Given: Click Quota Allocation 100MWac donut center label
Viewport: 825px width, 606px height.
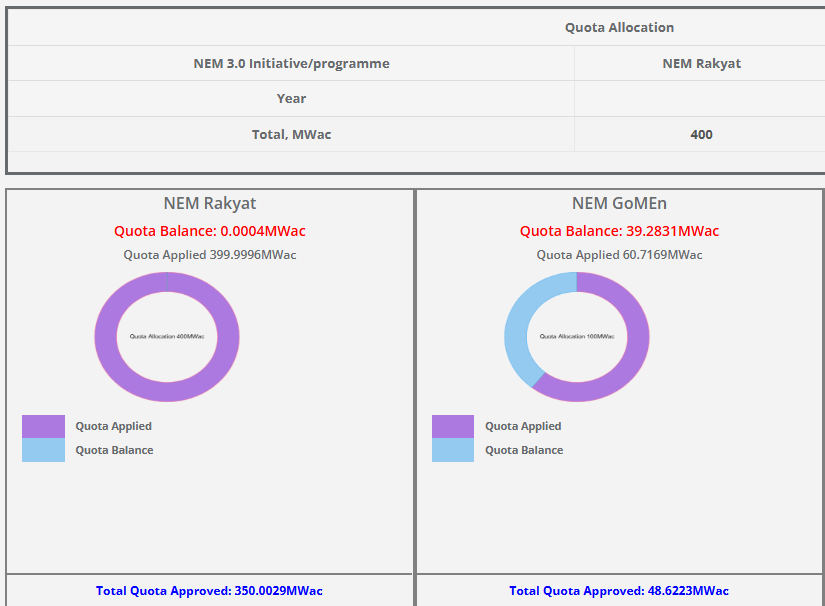Looking at the screenshot, I should (x=577, y=336).
